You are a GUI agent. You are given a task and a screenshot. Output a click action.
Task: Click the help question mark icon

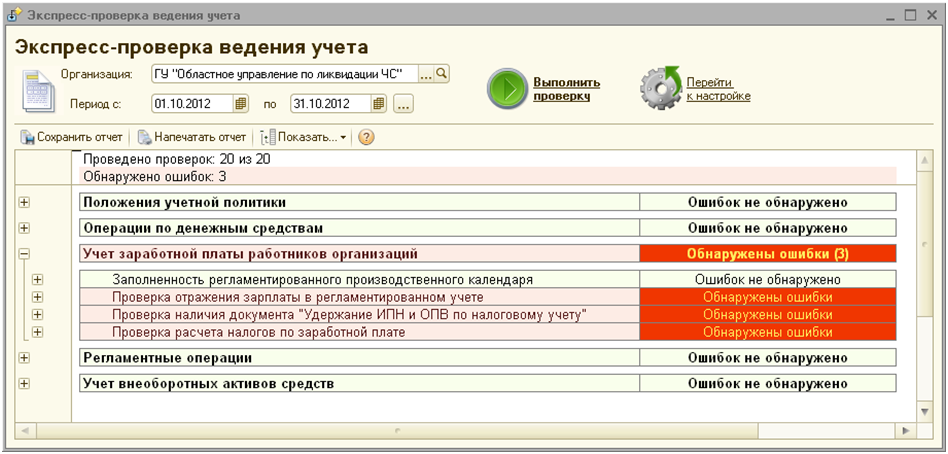366,137
